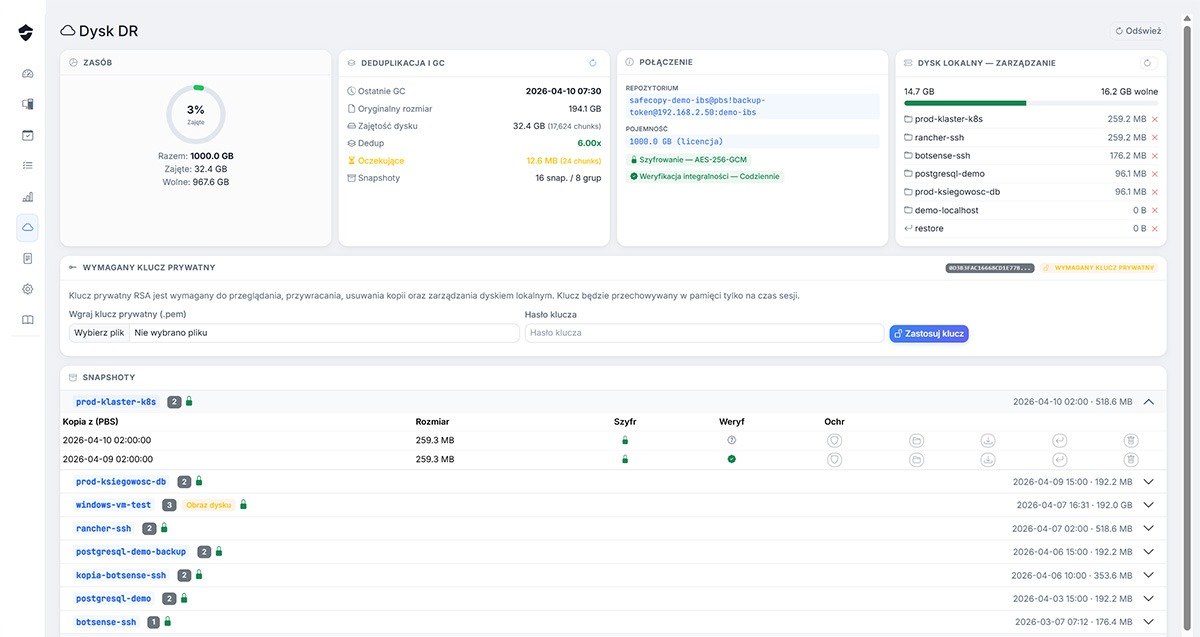Click the Odśwież button
The height and width of the screenshot is (637, 1200).
pyautogui.click(x=1137, y=31)
